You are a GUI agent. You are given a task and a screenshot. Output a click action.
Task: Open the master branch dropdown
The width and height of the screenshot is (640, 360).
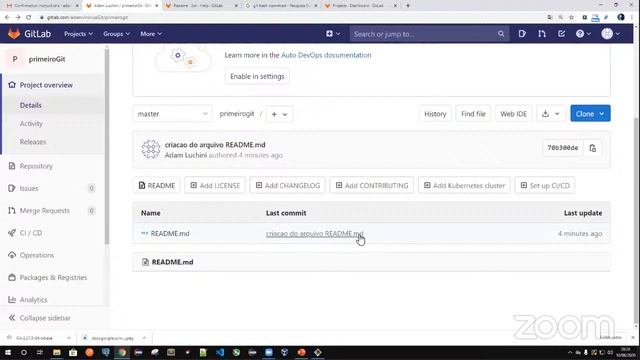(172, 114)
